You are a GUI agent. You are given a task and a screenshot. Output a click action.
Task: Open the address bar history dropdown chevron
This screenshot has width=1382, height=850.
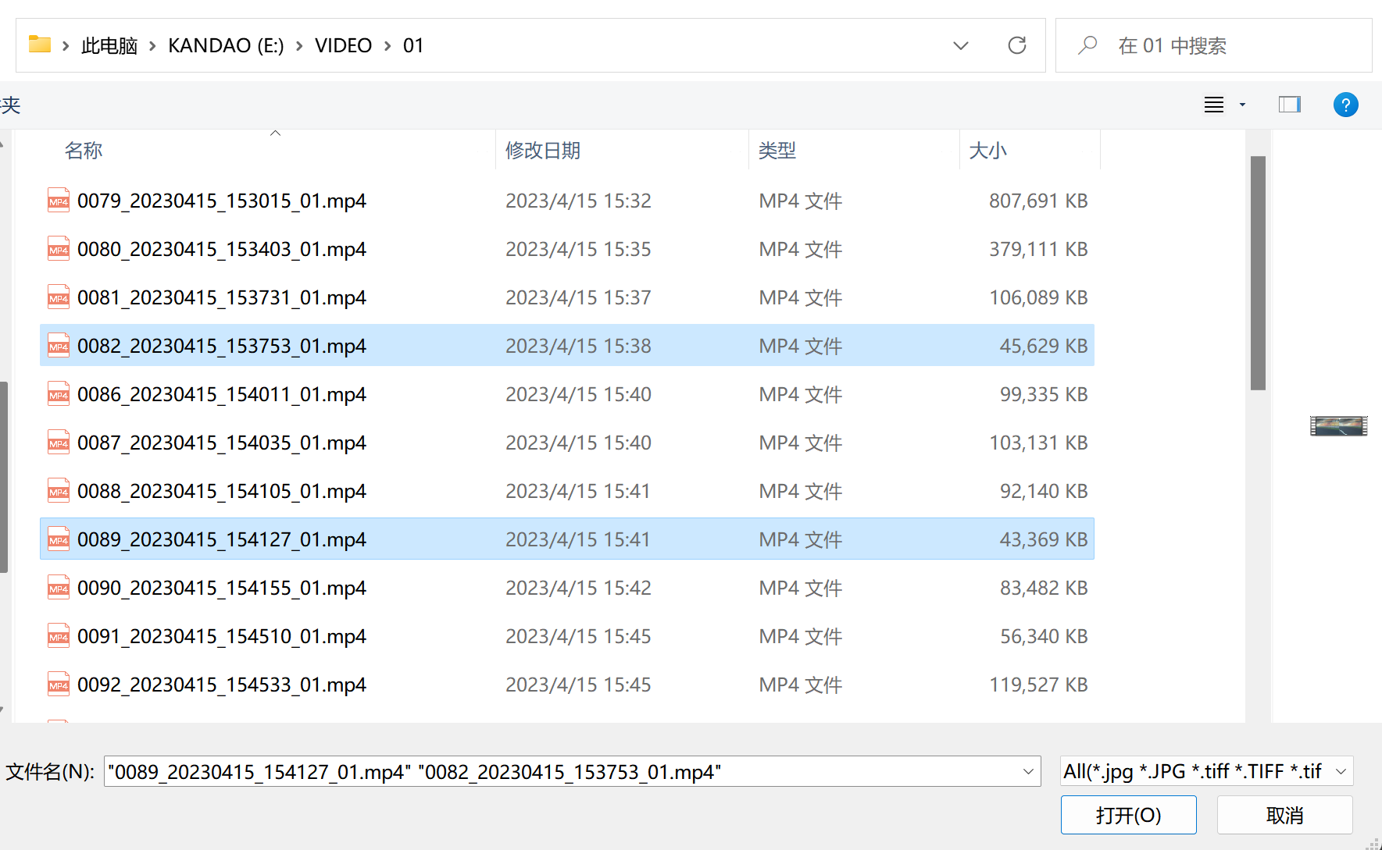(x=960, y=45)
